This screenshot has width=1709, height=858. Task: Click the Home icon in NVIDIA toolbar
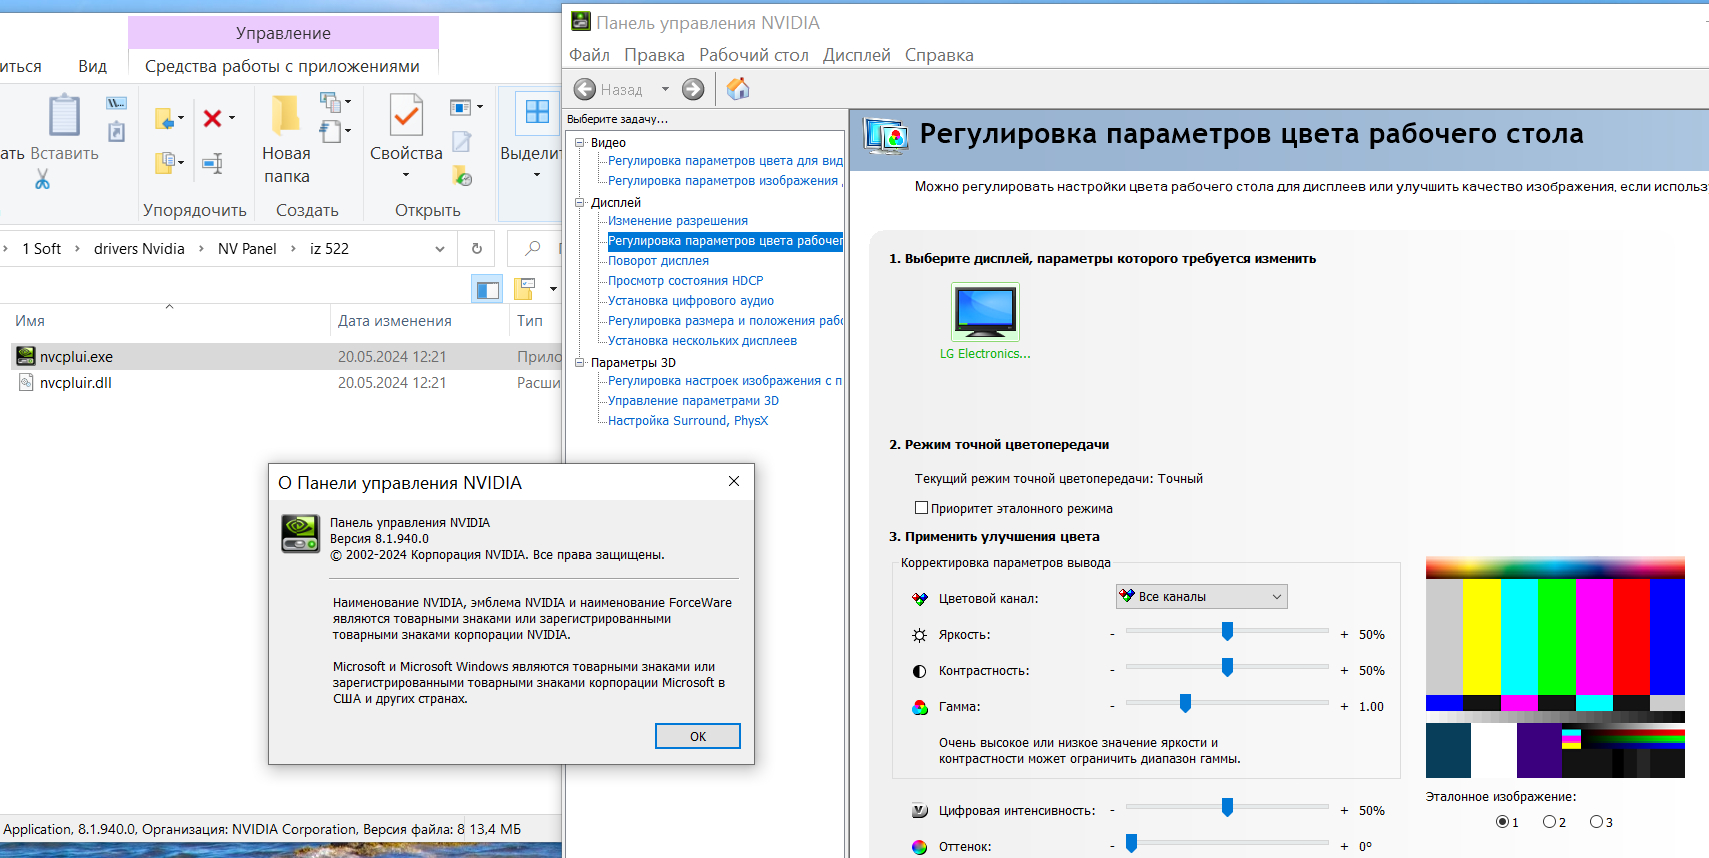pyautogui.click(x=738, y=89)
